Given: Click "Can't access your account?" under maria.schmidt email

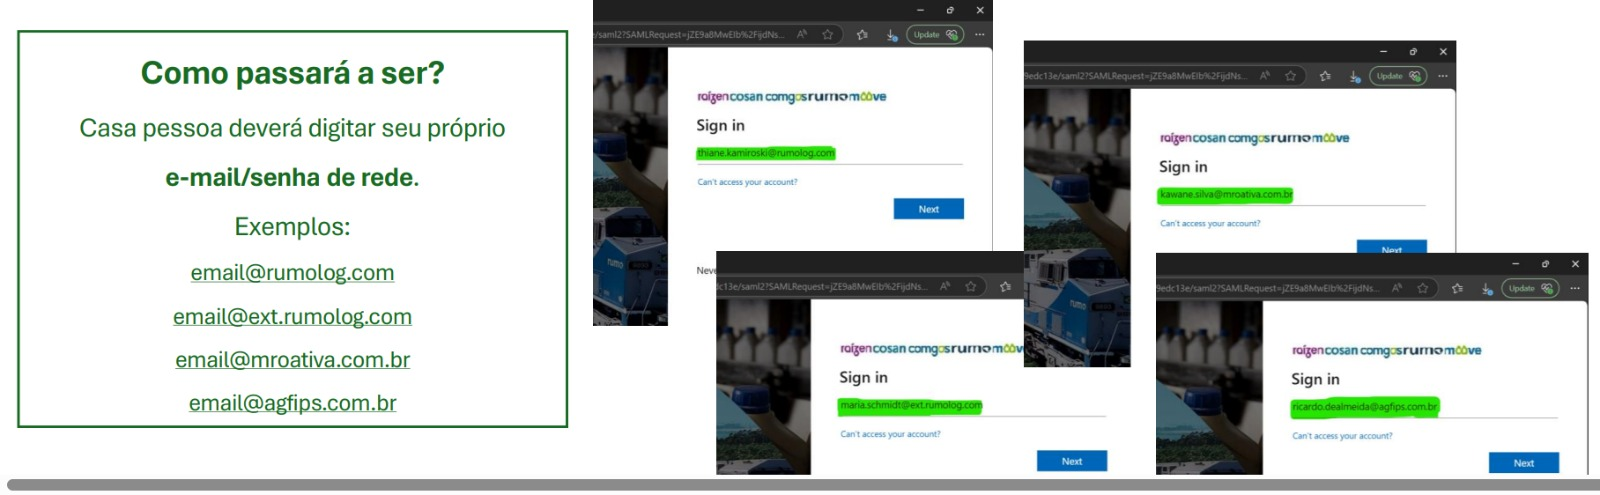Looking at the screenshot, I should click(890, 434).
